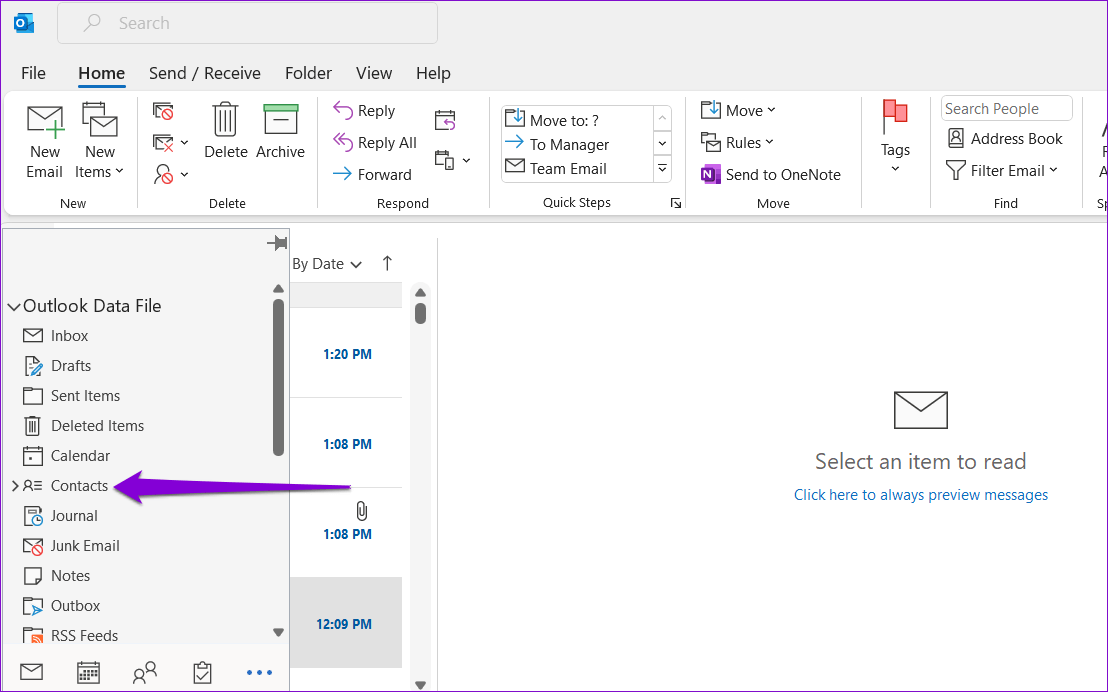
Task: Expand the Quick Steps gallery
Action: tap(662, 168)
